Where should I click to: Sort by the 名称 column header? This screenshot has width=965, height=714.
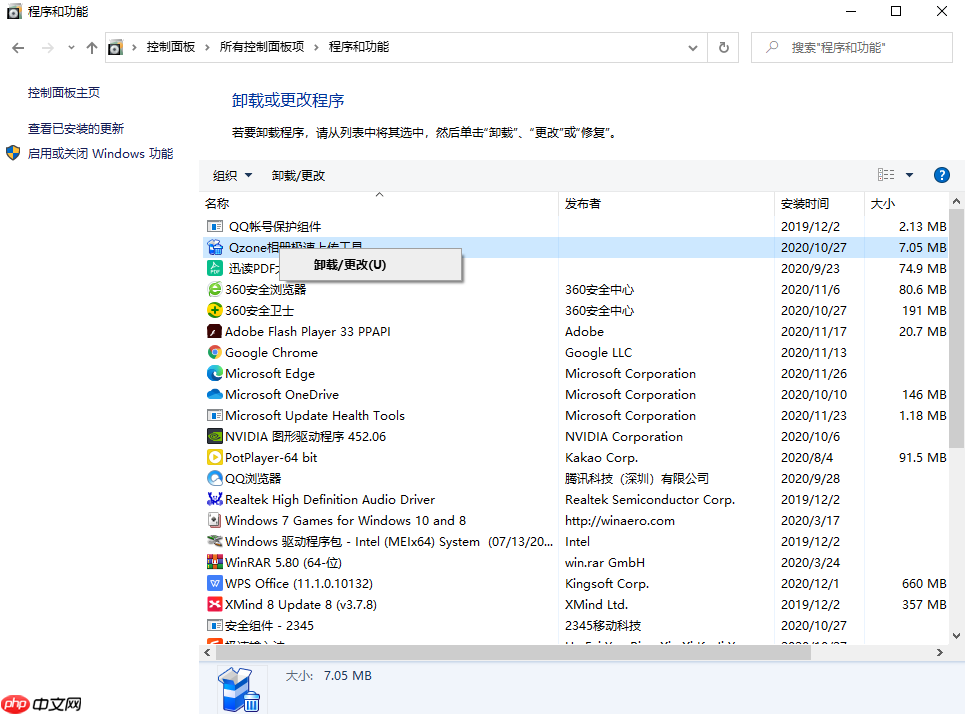click(380, 203)
